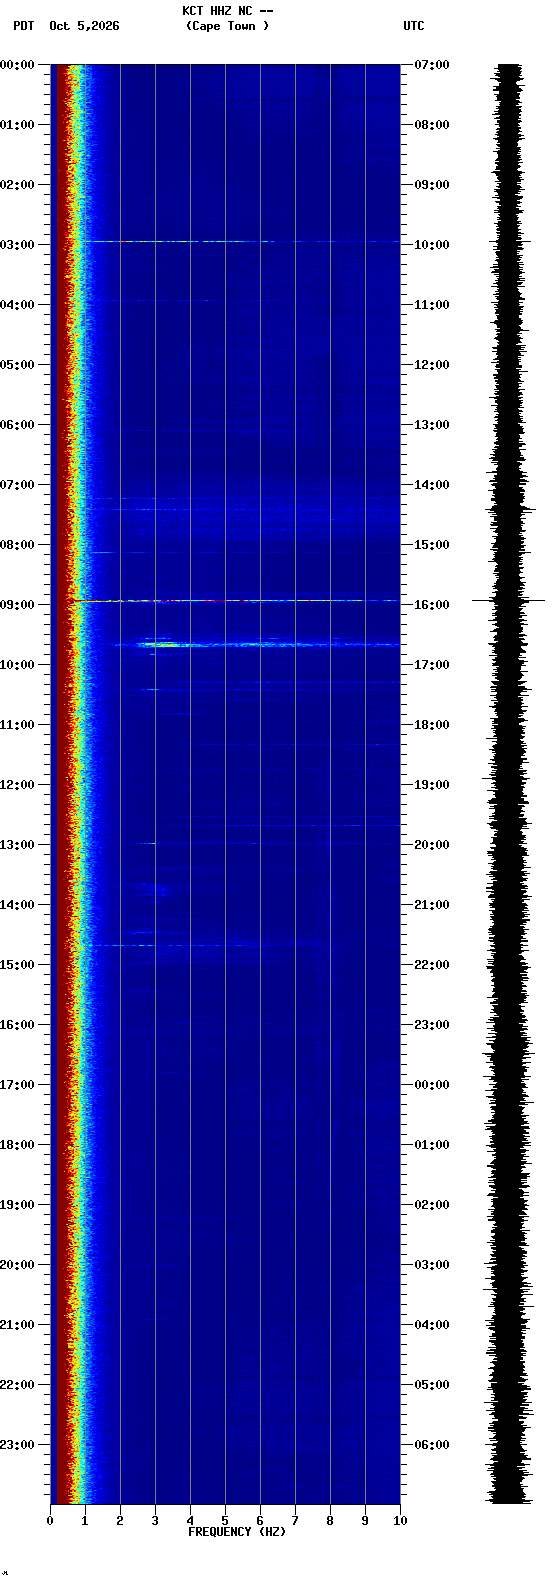The width and height of the screenshot is (552, 1584).
Task: Click the 00:00 UTC time label
Action: point(432,1085)
